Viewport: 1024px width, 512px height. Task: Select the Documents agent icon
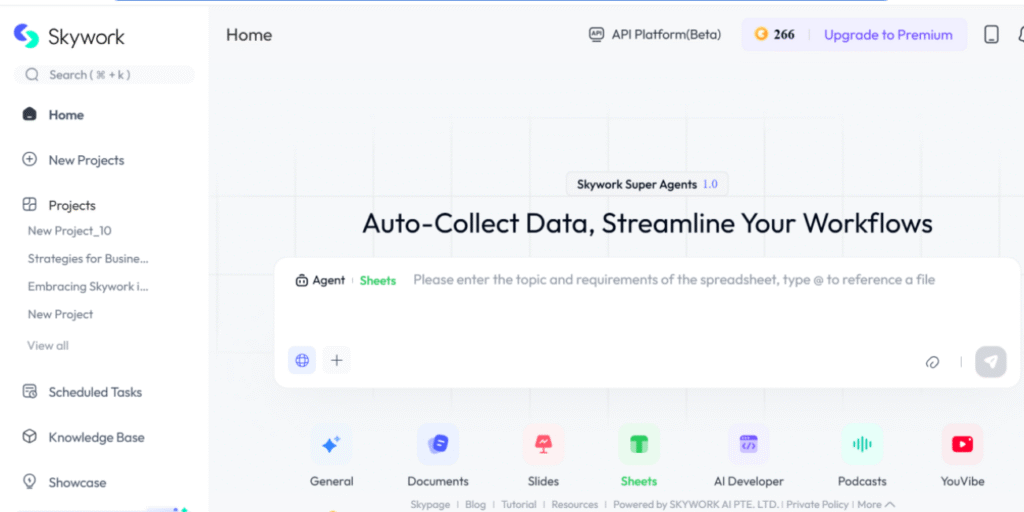coord(438,445)
